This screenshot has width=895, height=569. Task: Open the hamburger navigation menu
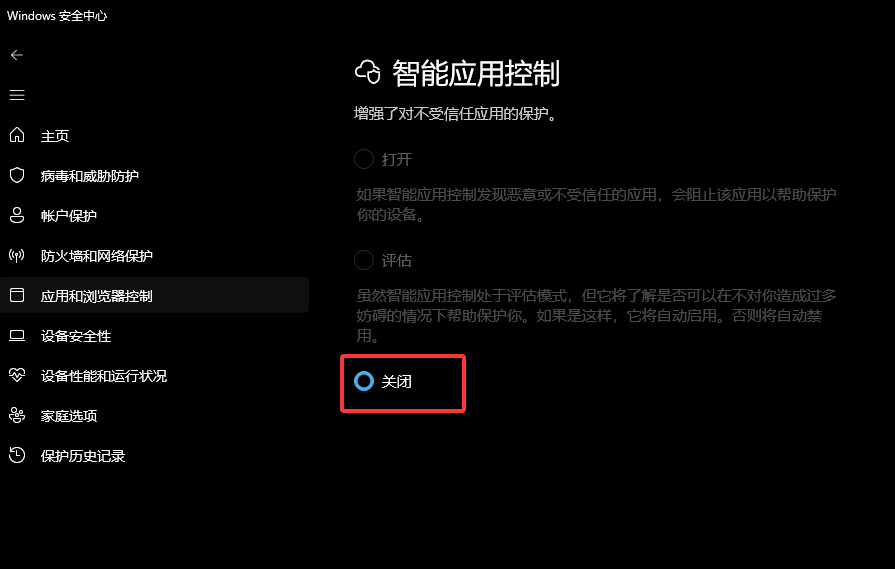point(17,95)
